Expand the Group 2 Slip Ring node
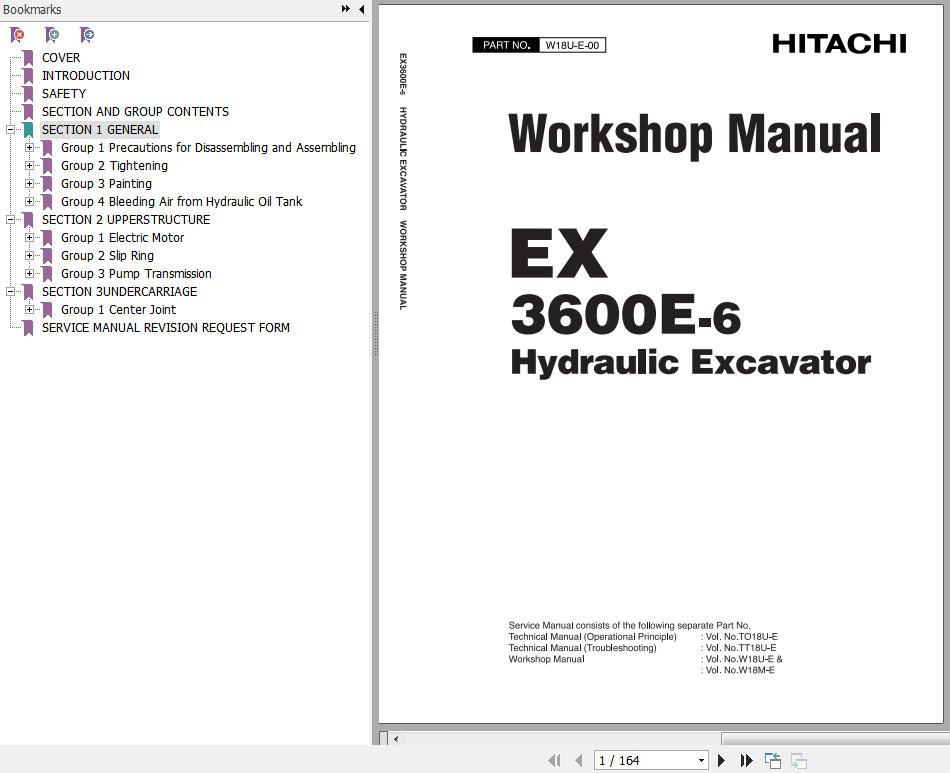Image resolution: width=950 pixels, height=773 pixels. click(29, 256)
